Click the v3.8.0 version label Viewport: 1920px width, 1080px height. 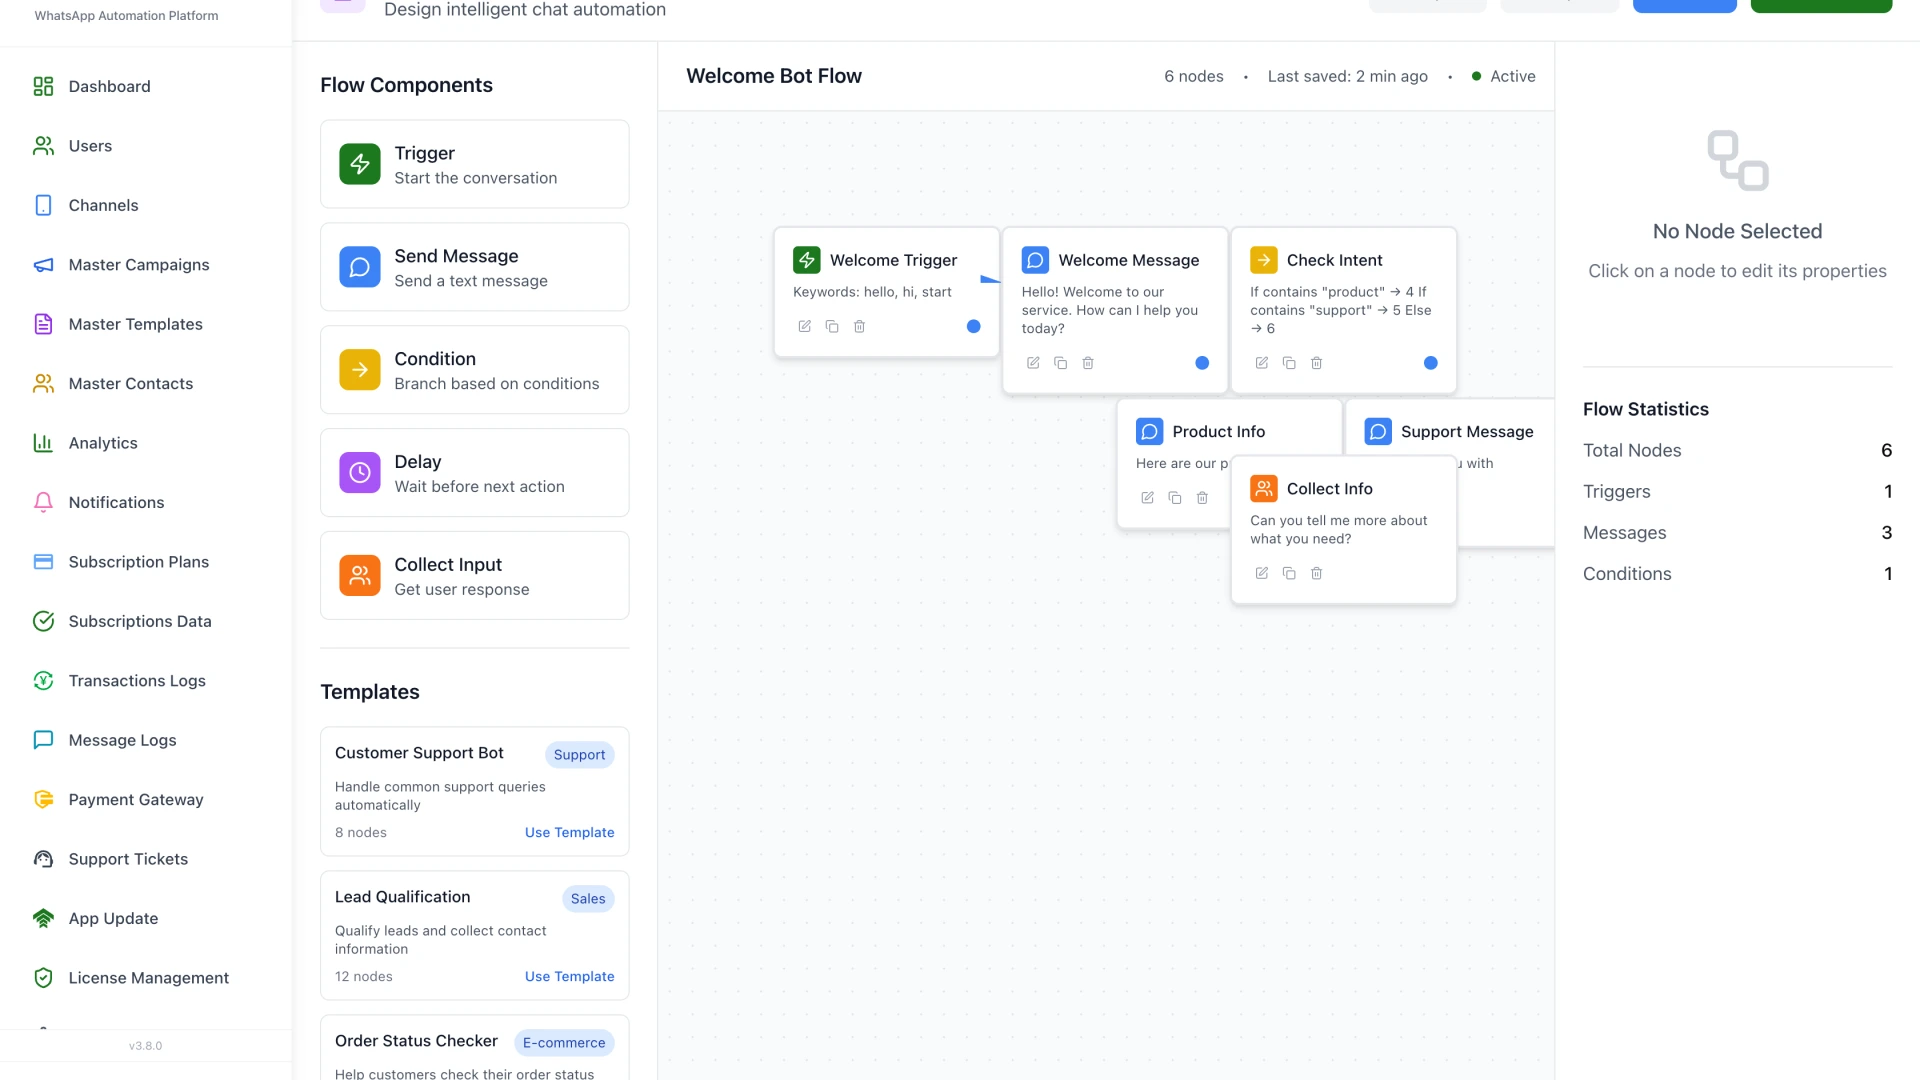[146, 1046]
